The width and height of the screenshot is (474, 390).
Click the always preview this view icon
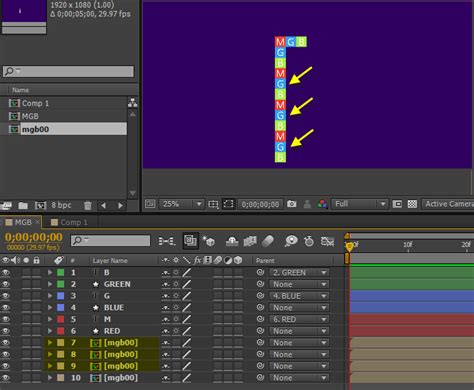(150, 204)
